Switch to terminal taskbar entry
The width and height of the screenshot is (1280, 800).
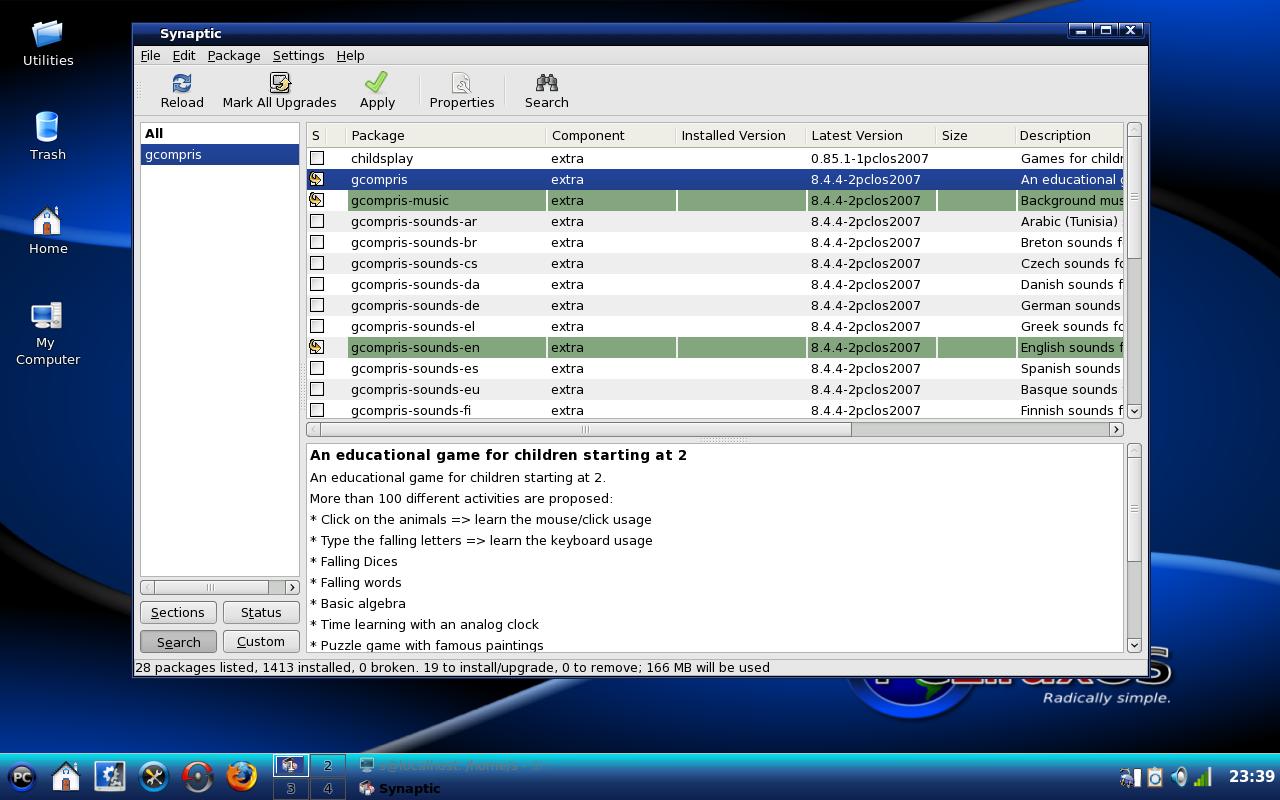[x=450, y=765]
